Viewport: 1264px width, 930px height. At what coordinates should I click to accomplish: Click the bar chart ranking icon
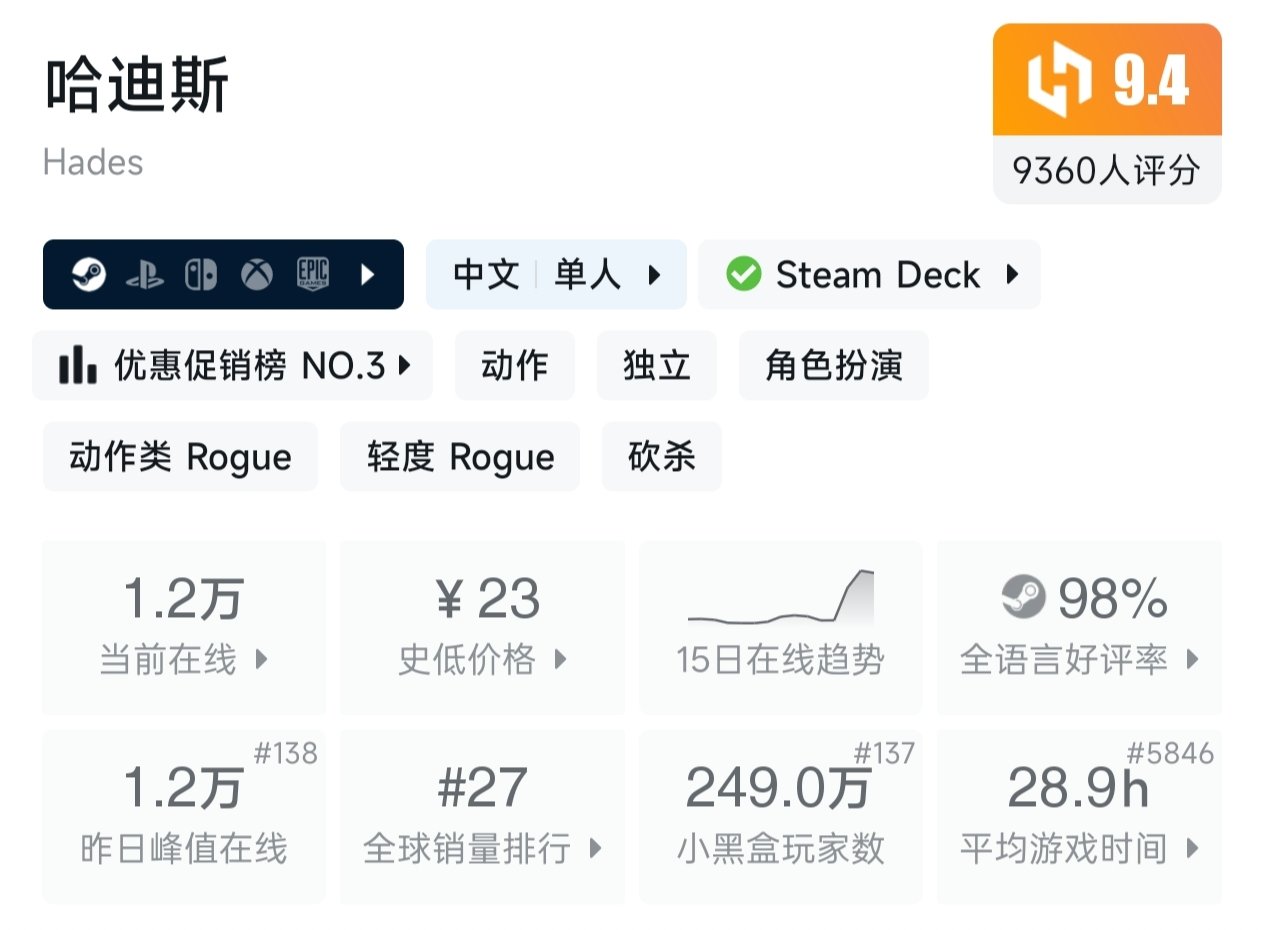(78, 366)
